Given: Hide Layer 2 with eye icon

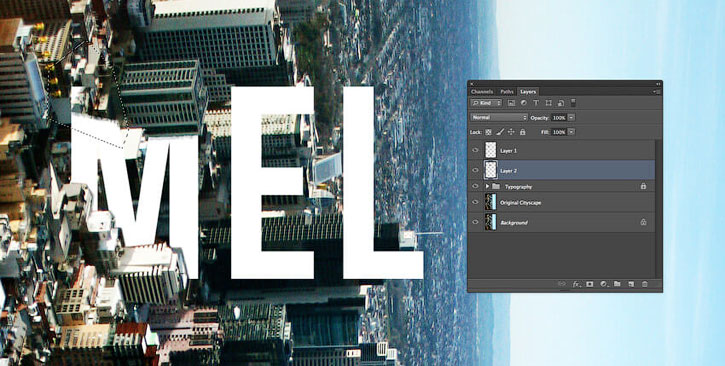Looking at the screenshot, I should (475, 170).
